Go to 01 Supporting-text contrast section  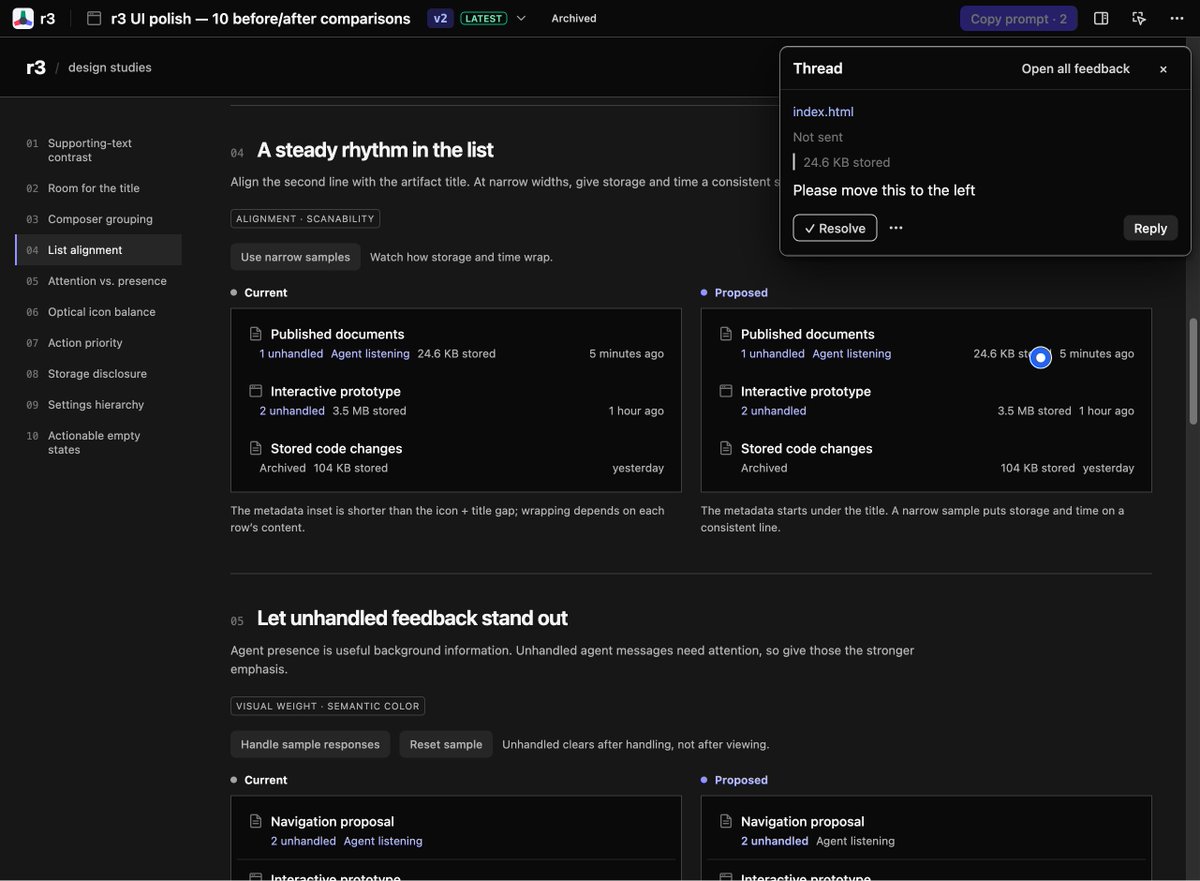tap(98, 150)
